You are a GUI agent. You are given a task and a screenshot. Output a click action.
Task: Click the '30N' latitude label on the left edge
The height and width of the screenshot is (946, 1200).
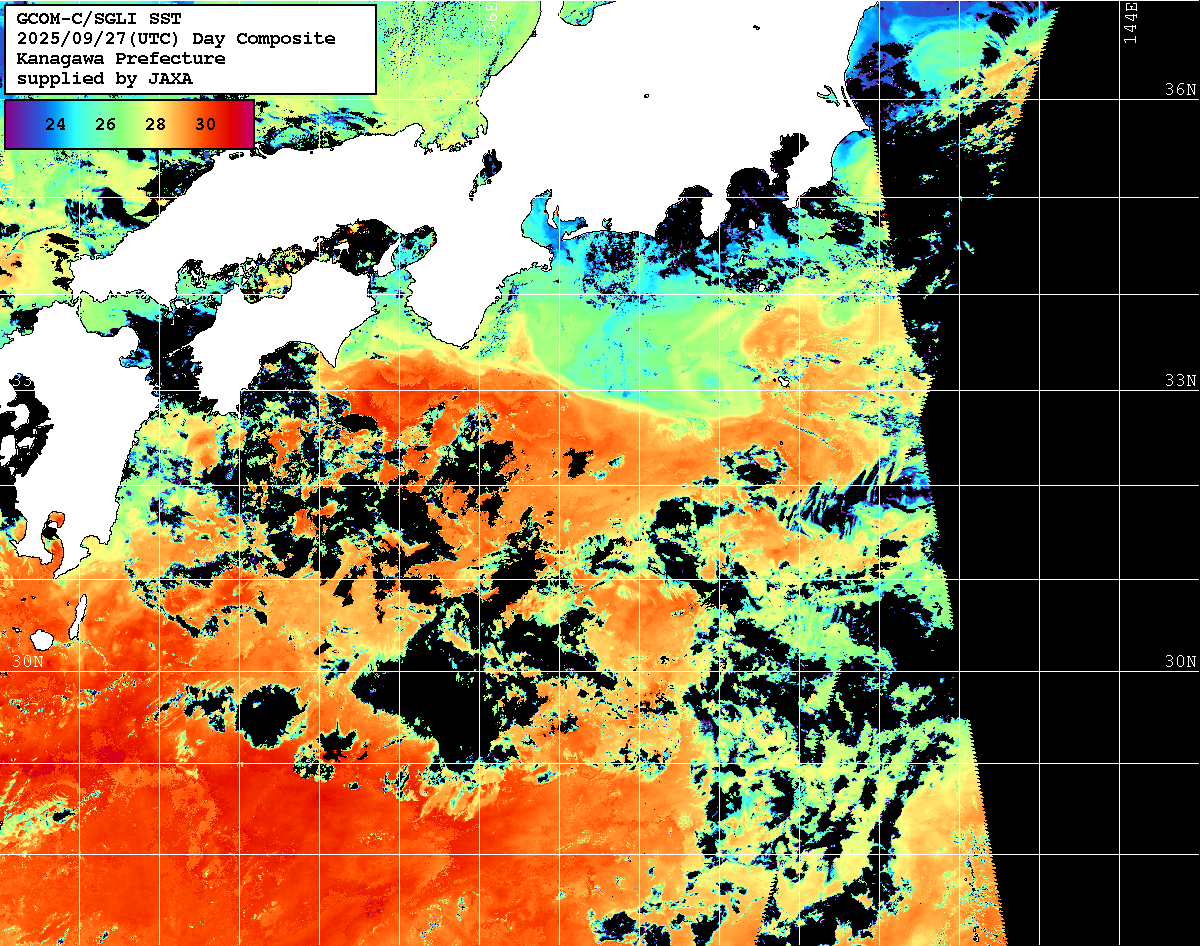(27, 661)
